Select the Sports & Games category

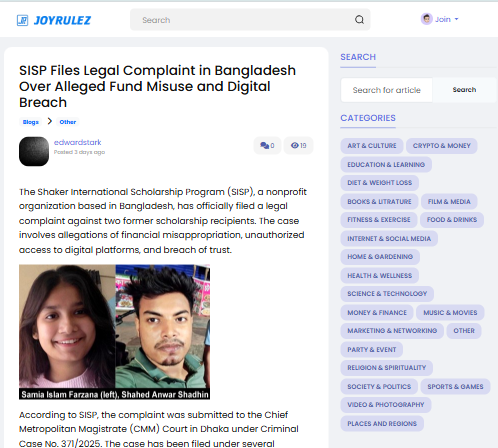point(455,387)
